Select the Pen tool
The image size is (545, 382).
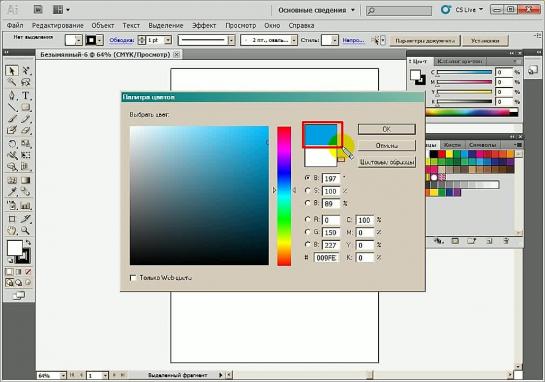[12, 95]
